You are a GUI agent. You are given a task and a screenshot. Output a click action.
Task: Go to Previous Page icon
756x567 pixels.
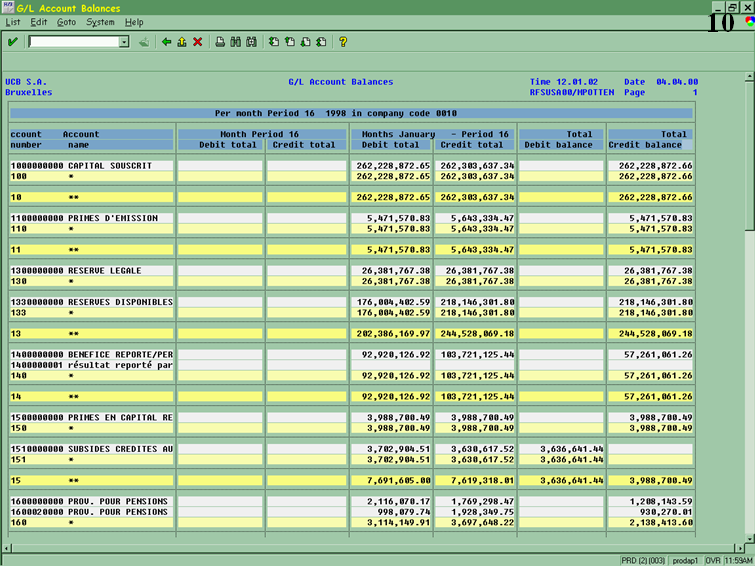tap(289, 42)
